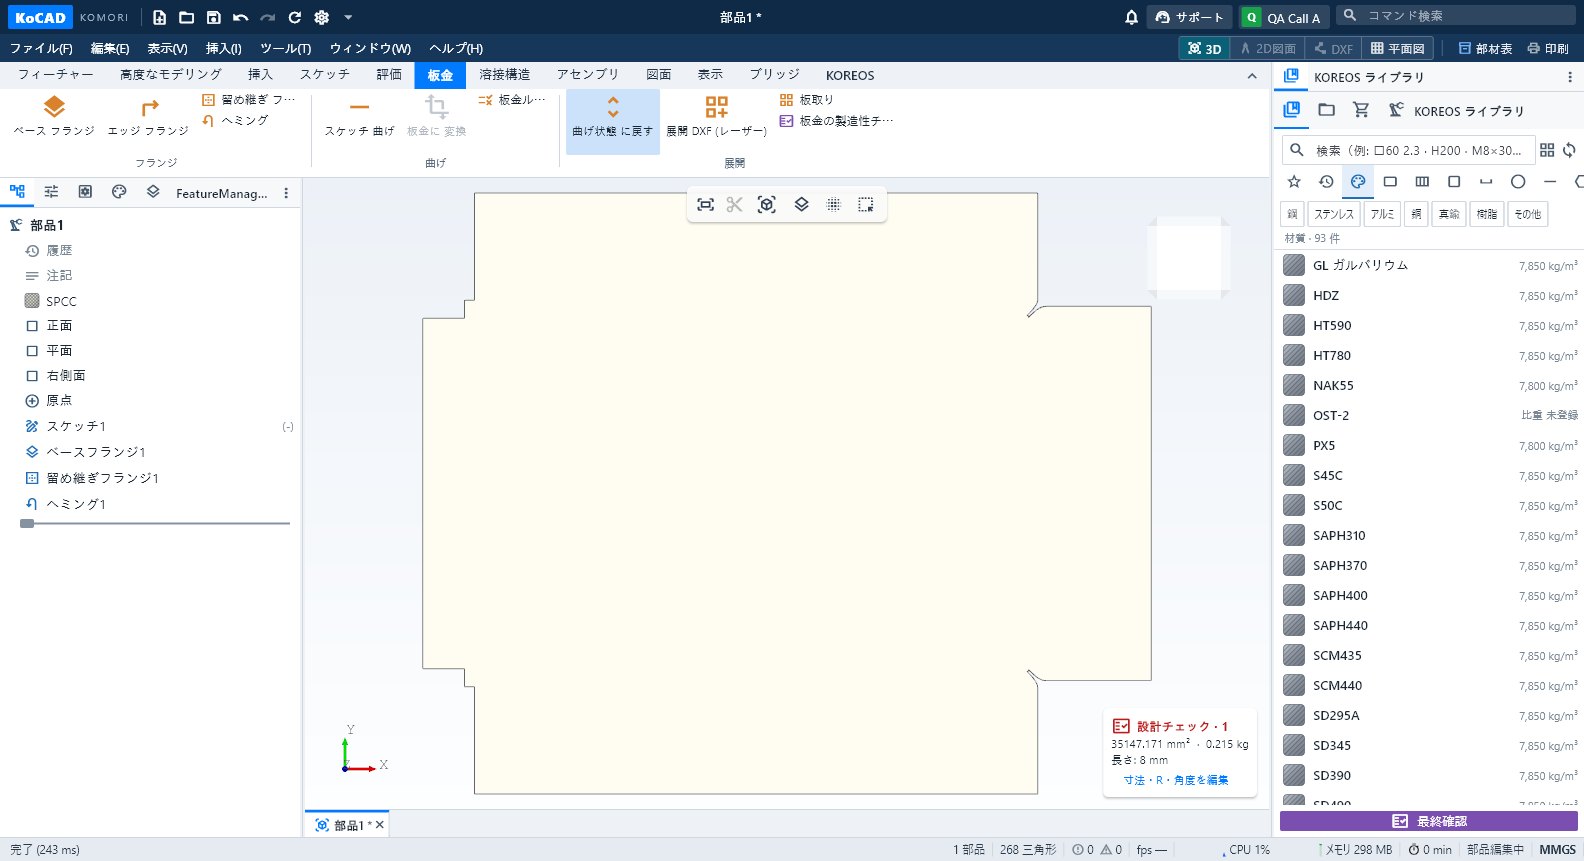Select the SAPH440 material swatch

pos(1294,625)
